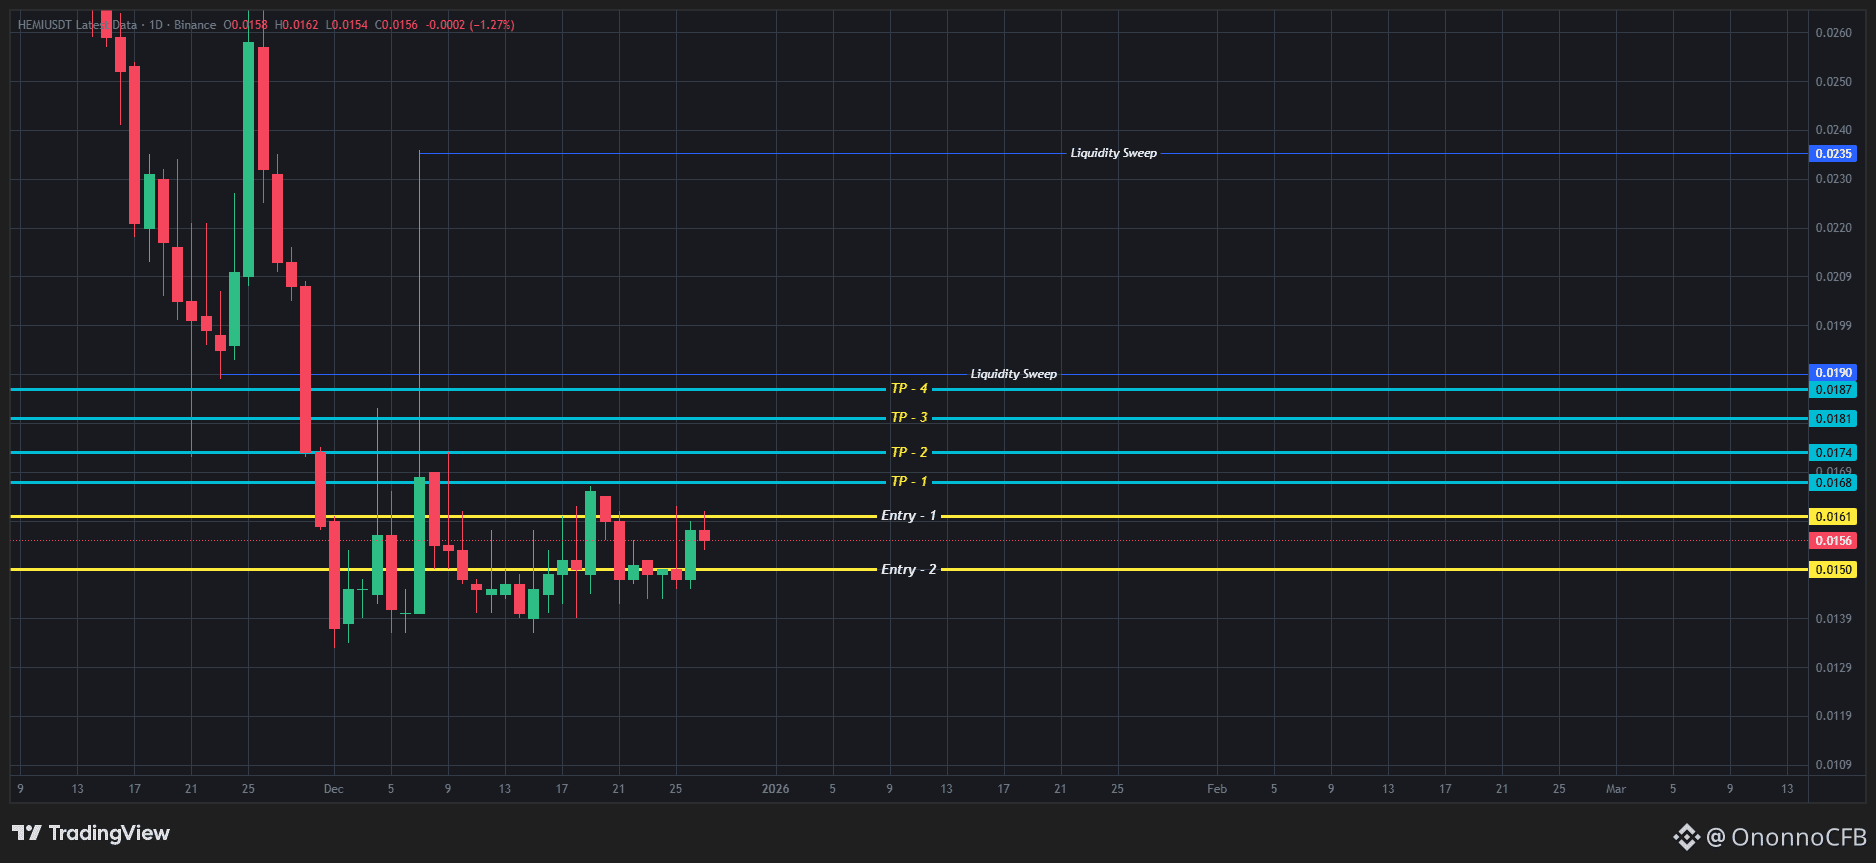Image resolution: width=1876 pixels, height=863 pixels.
Task: Click the 0.0220 price axis label
Action: point(1833,228)
